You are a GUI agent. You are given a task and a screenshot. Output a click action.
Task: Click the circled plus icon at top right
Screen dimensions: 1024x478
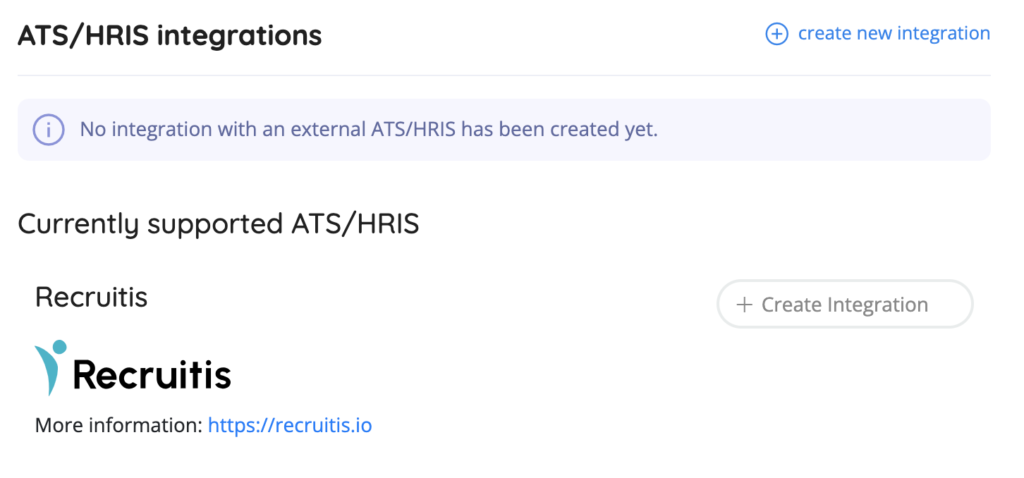pos(776,34)
